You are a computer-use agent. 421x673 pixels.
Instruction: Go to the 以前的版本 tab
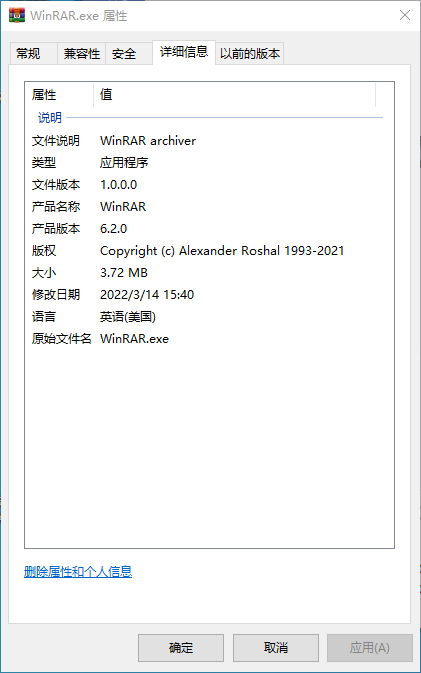[250, 54]
